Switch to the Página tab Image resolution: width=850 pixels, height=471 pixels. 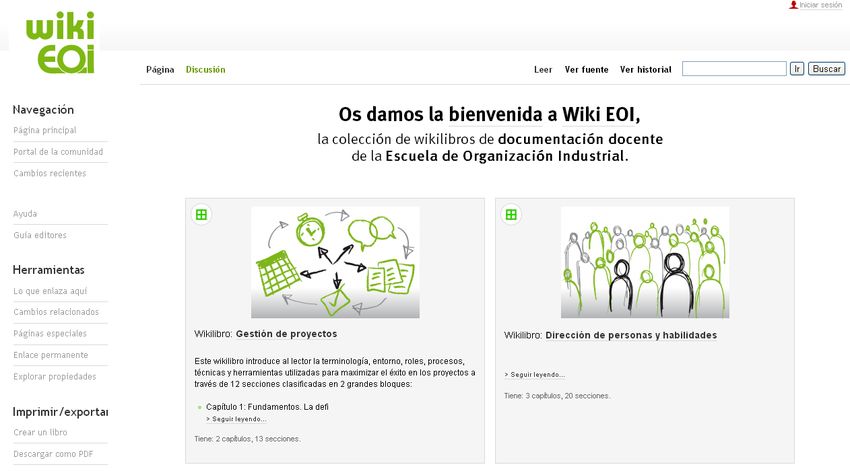160,69
